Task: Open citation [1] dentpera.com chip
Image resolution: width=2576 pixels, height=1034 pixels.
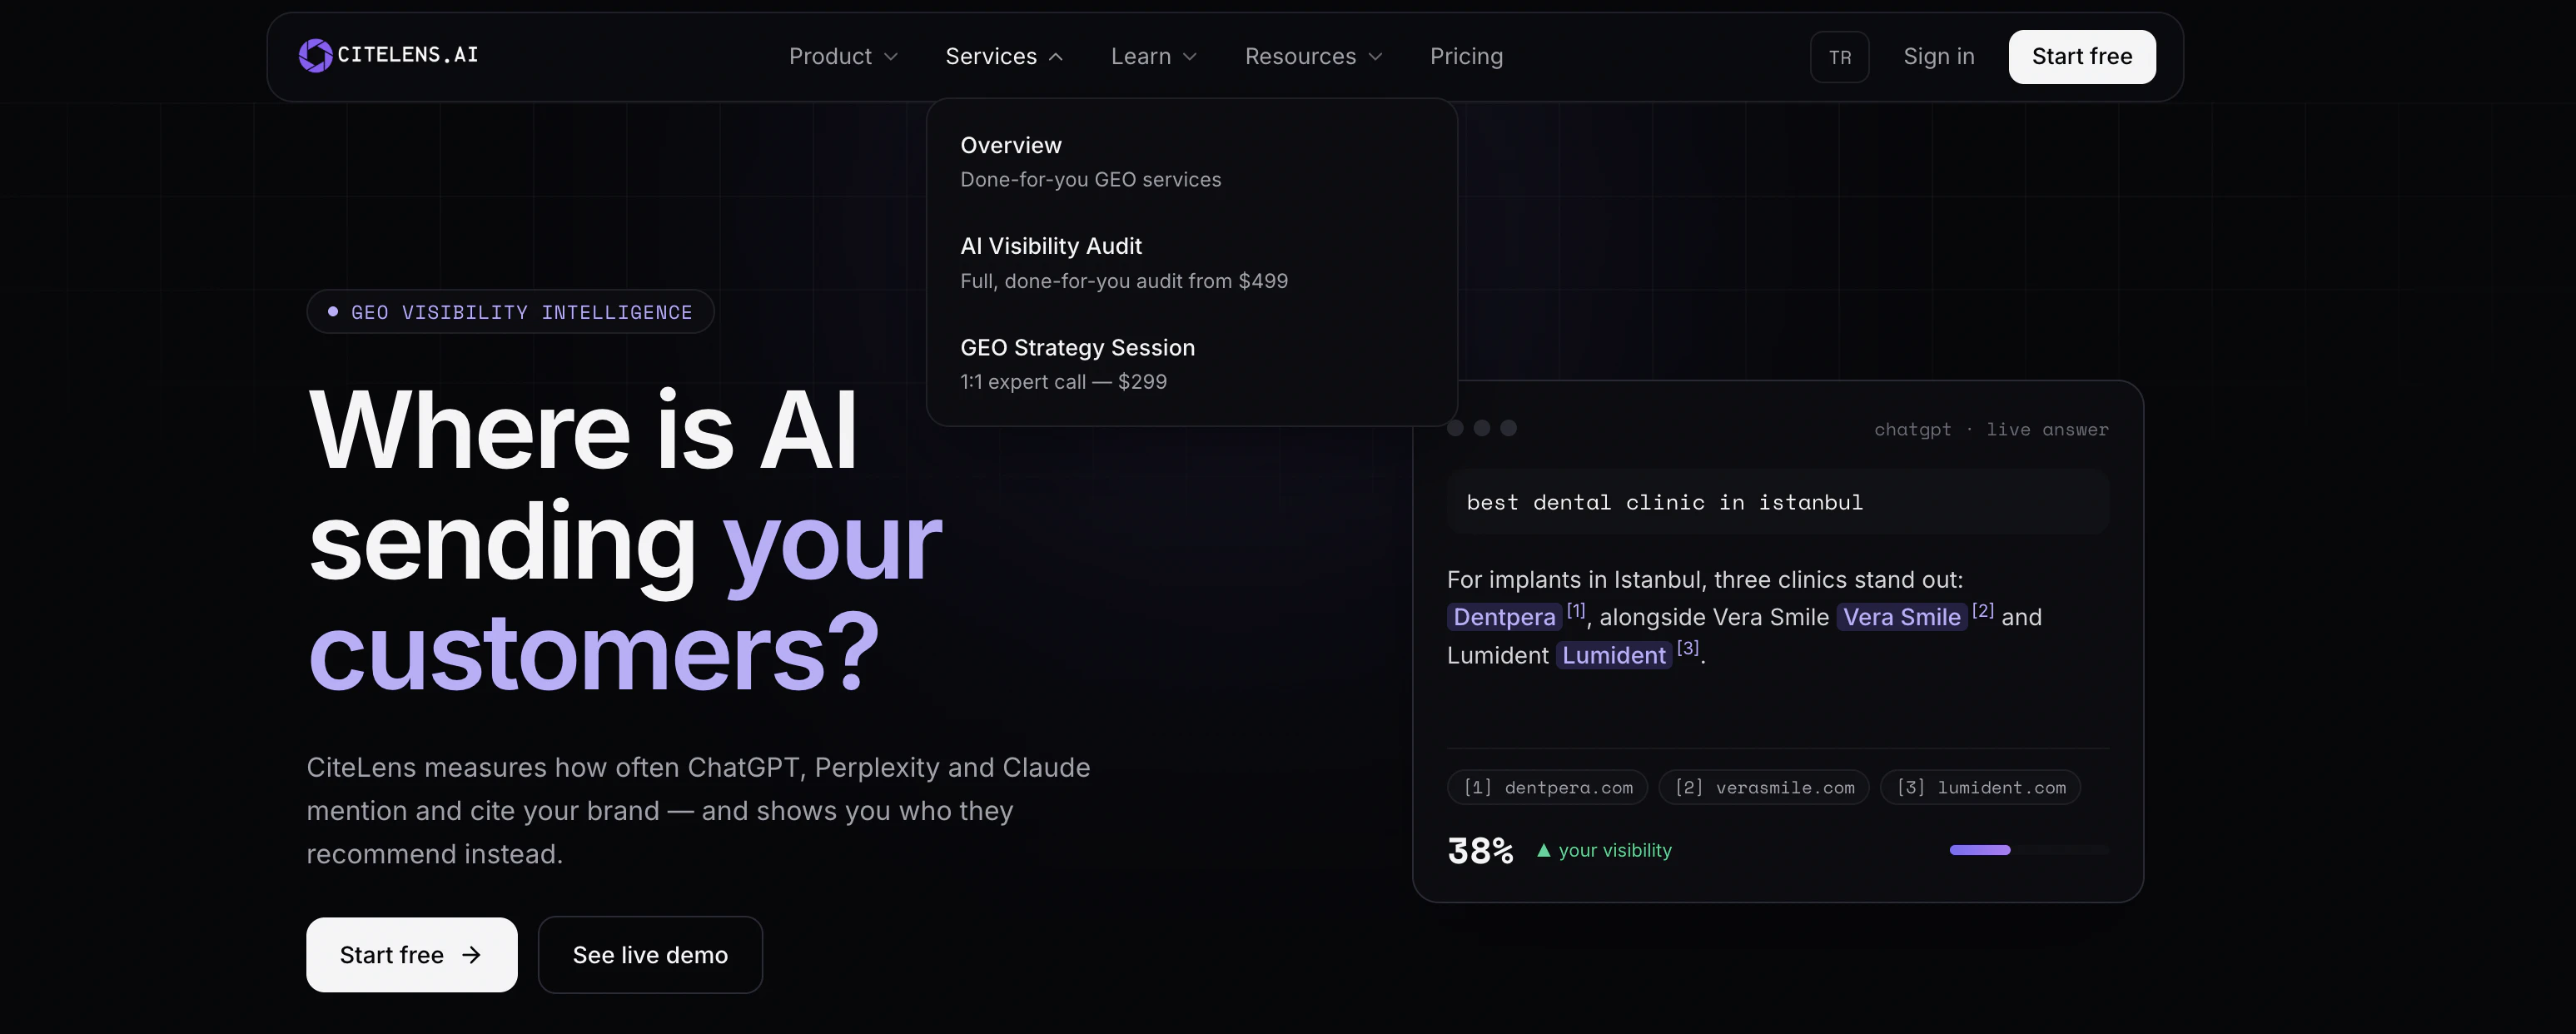Action: [x=1547, y=788]
